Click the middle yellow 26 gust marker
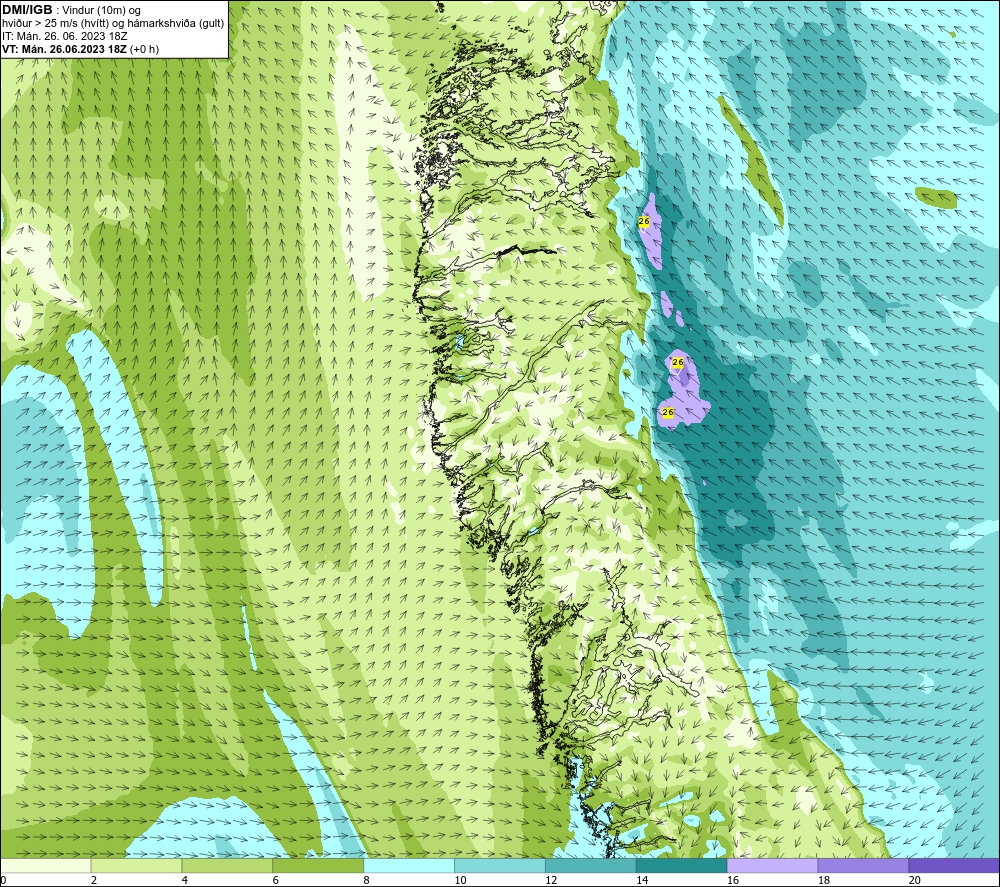The width and height of the screenshot is (1000, 887). (x=678, y=362)
